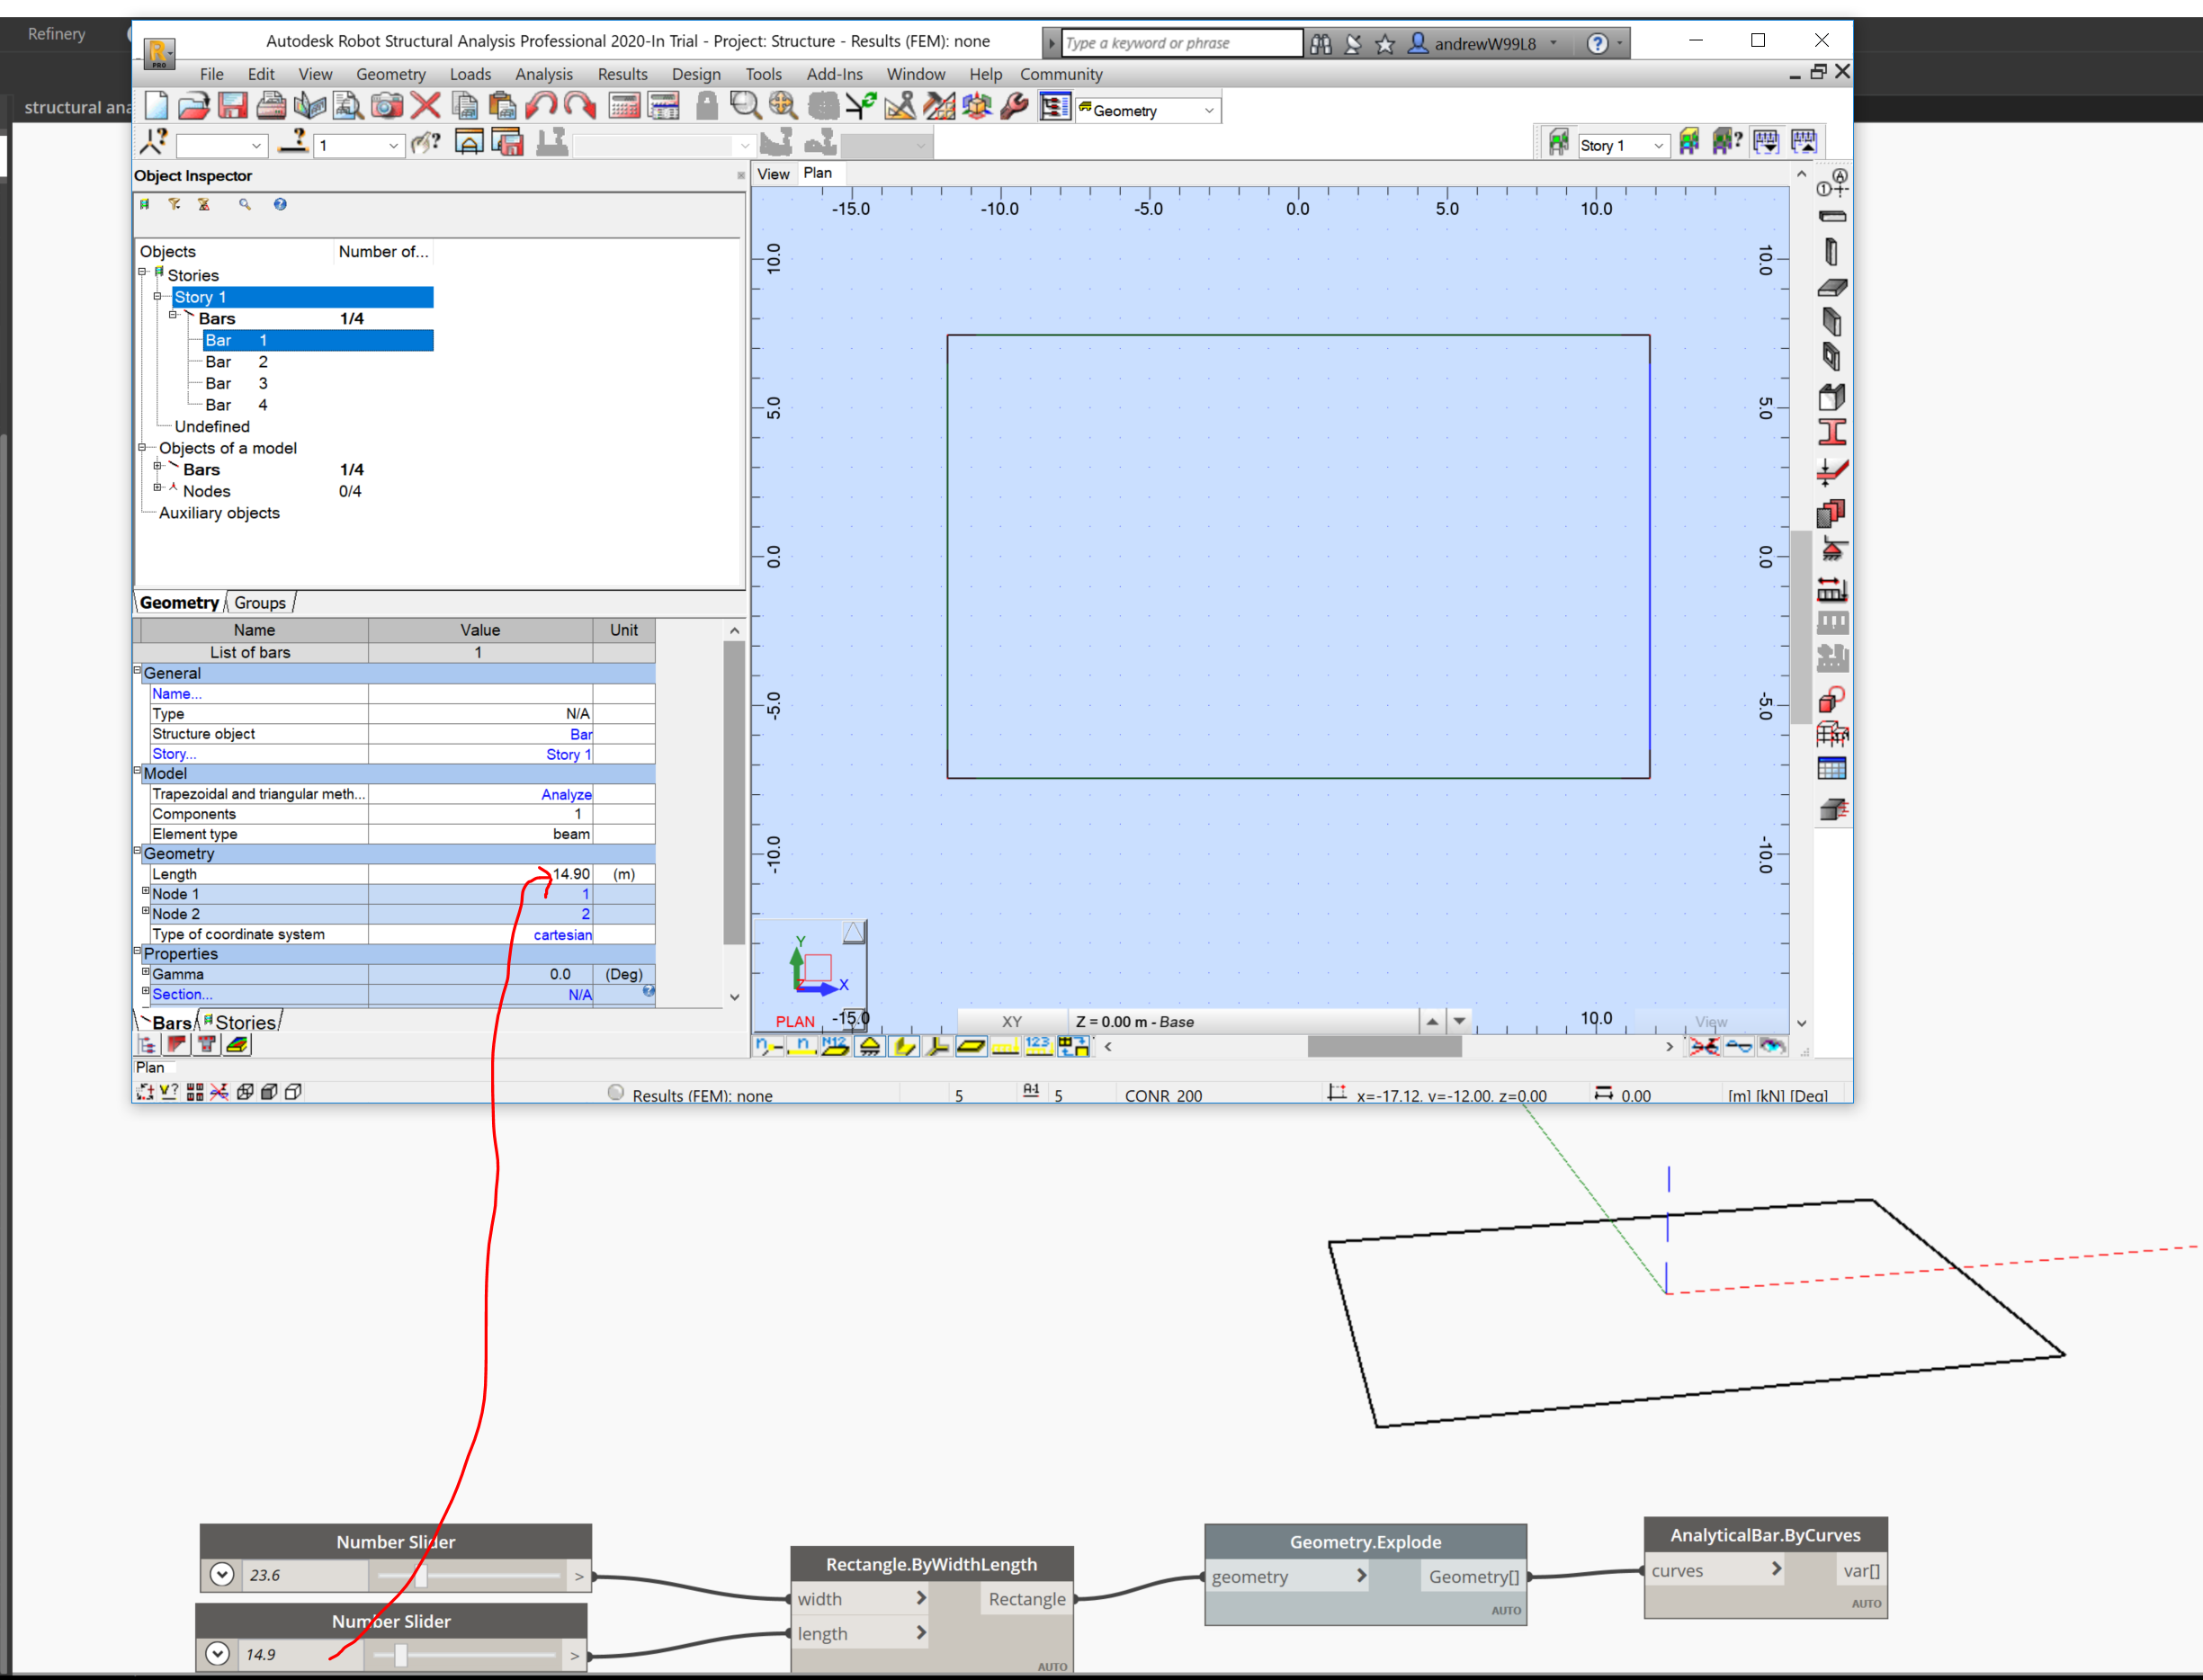
Task: Open the Geometry layout dropdown
Action: [1209, 110]
